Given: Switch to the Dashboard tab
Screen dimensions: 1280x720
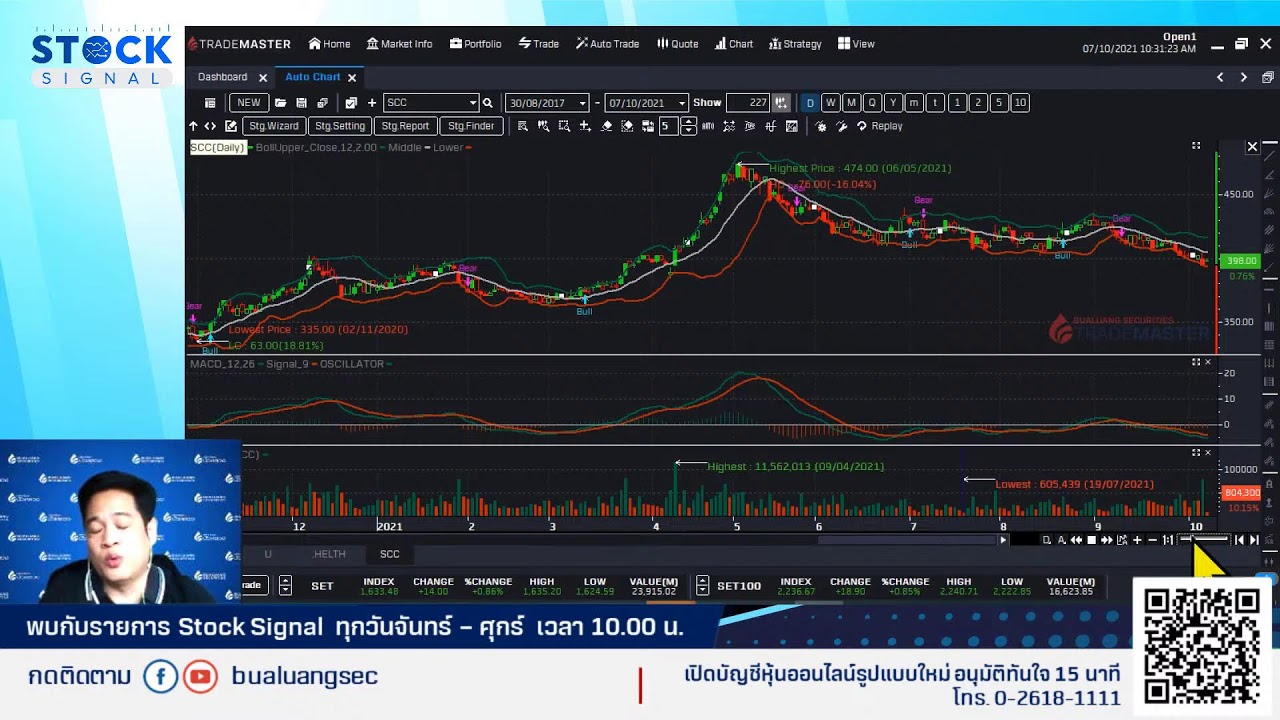Looking at the screenshot, I should [222, 77].
